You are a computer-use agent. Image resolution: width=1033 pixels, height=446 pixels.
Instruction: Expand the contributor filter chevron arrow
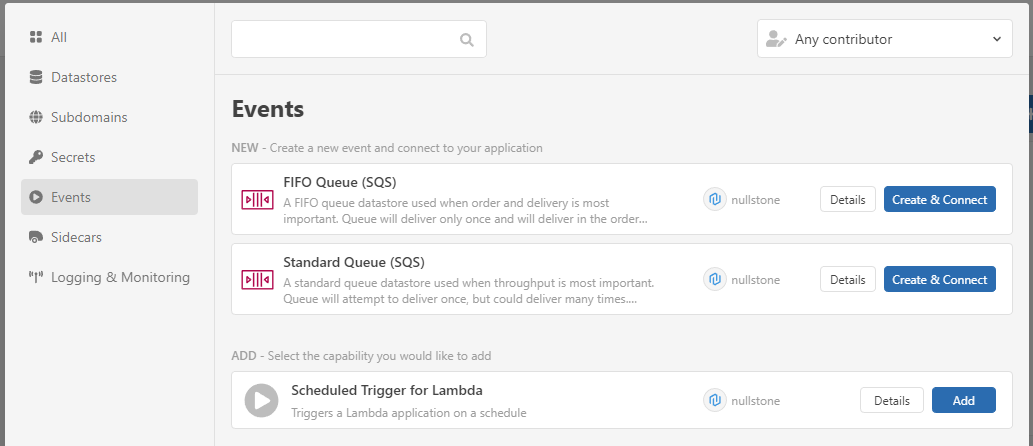click(x=996, y=39)
